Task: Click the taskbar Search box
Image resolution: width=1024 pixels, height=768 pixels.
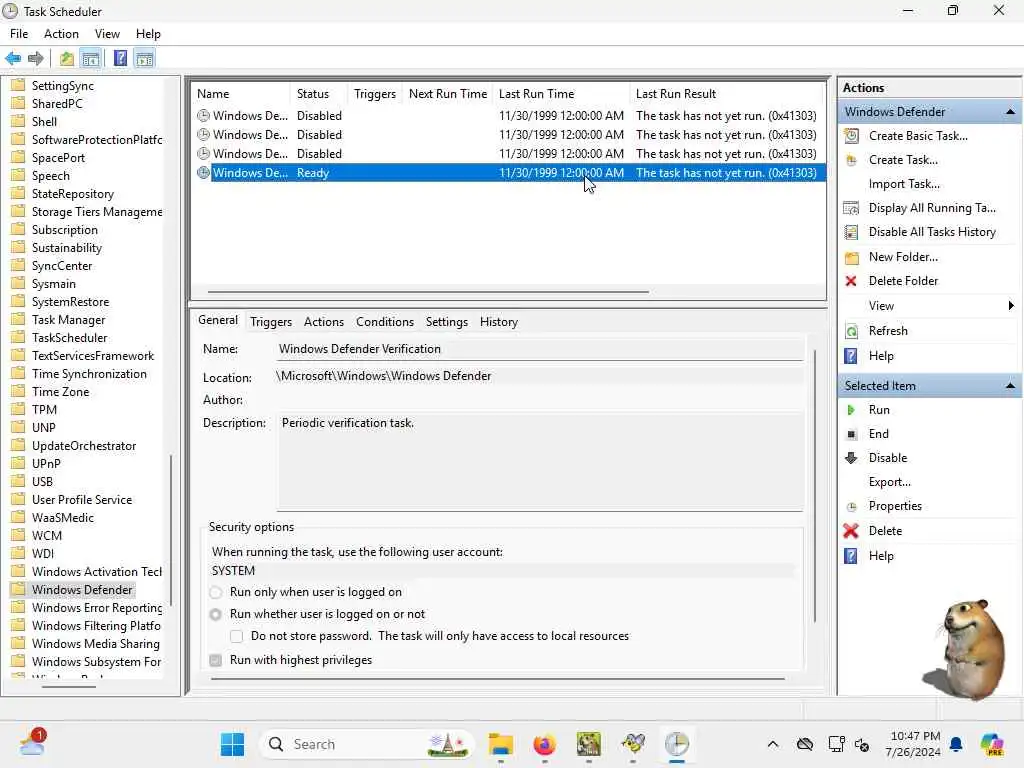Action: pos(367,744)
